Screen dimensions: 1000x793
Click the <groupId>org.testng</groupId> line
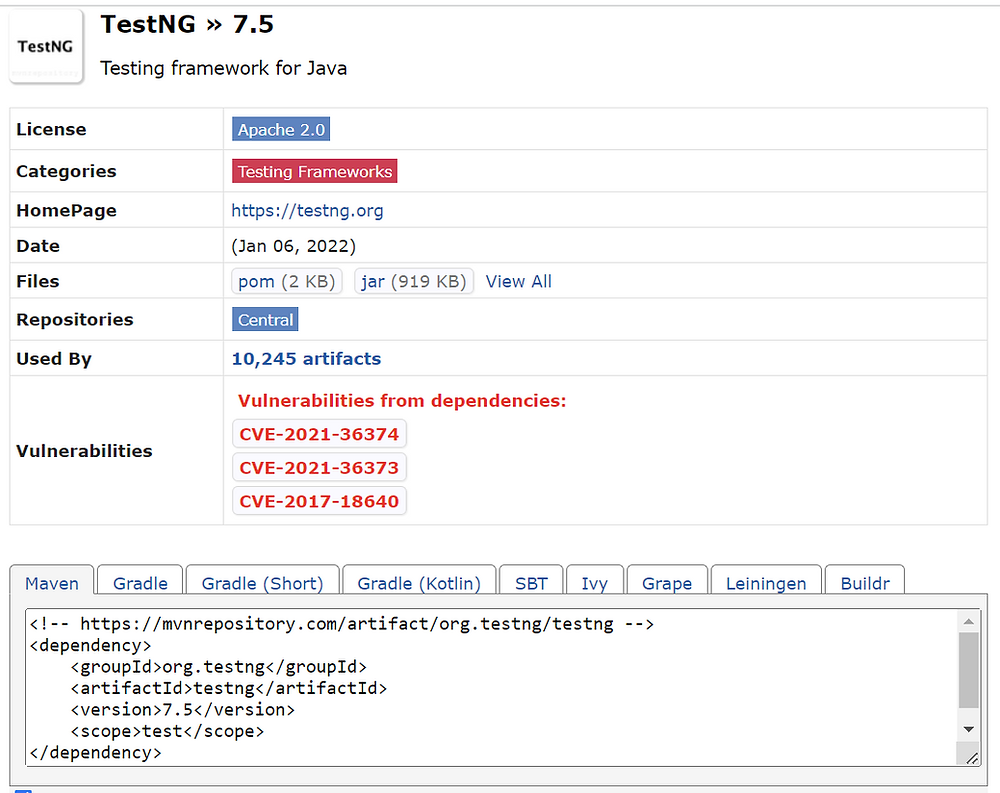click(219, 667)
